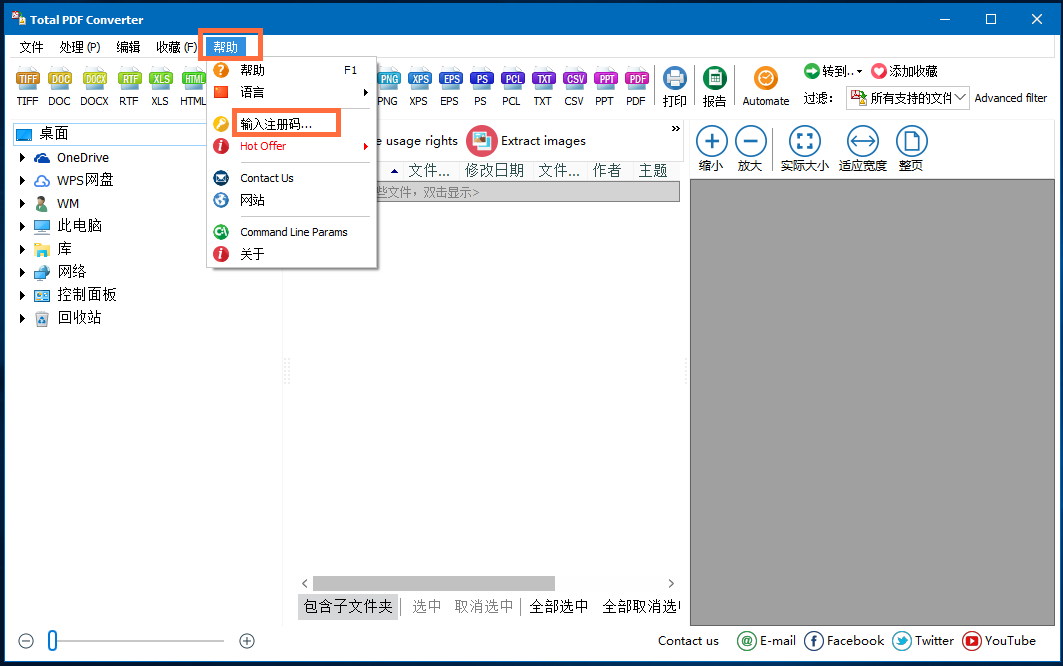Open the 报告 report icon

(714, 80)
